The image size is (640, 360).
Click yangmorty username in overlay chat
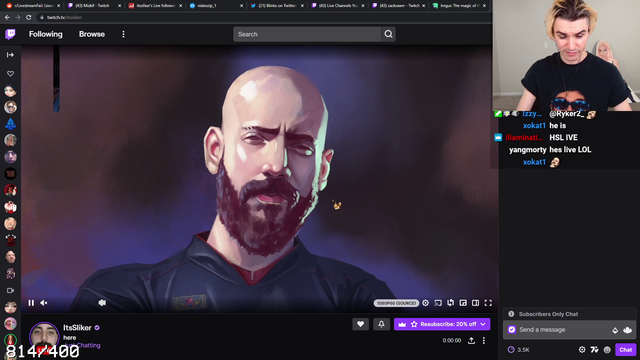coord(527,150)
